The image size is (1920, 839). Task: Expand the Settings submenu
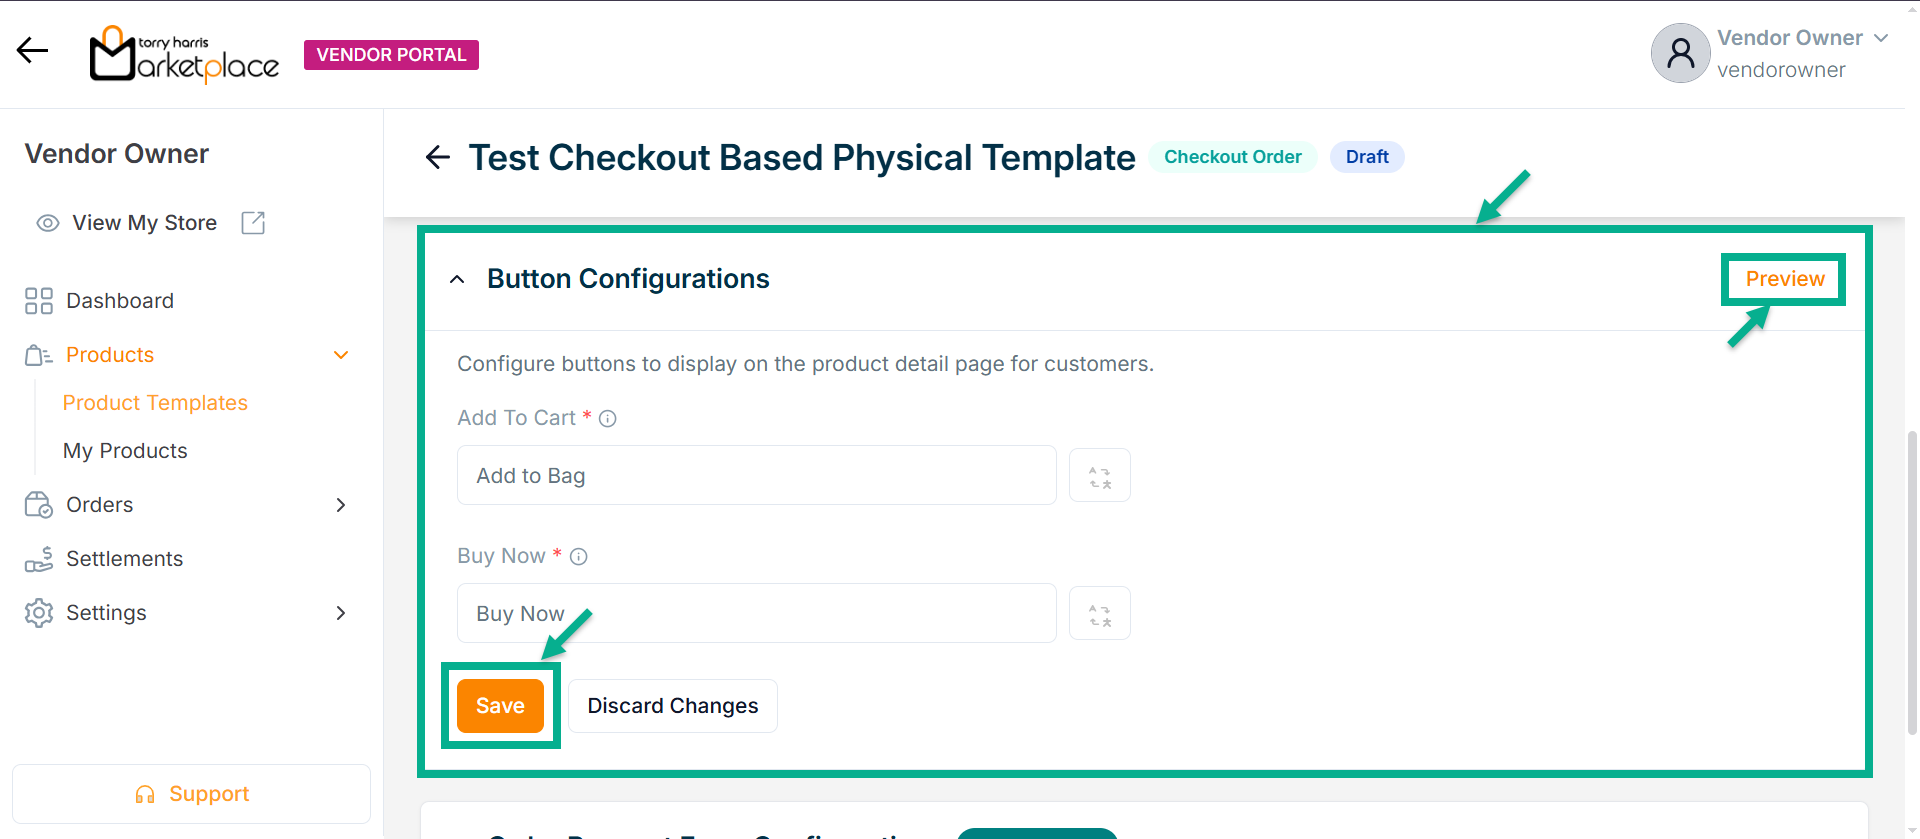pyautogui.click(x=341, y=613)
